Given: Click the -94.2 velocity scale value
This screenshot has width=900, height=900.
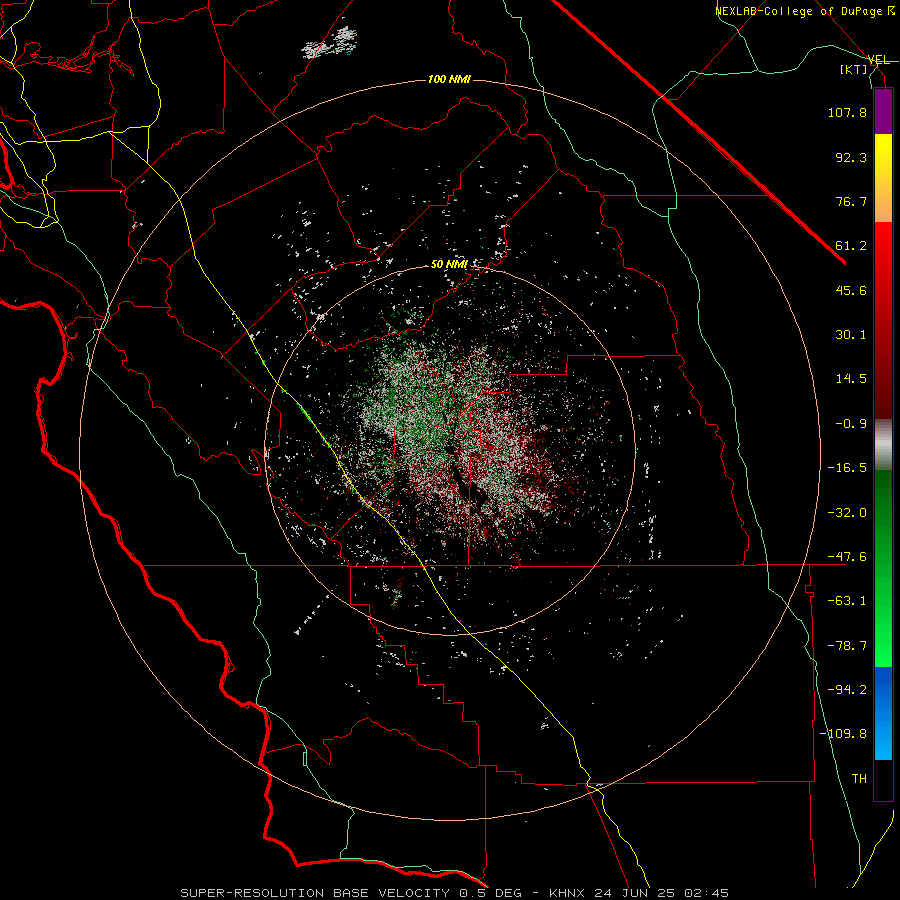Looking at the screenshot, I should click(x=847, y=690).
